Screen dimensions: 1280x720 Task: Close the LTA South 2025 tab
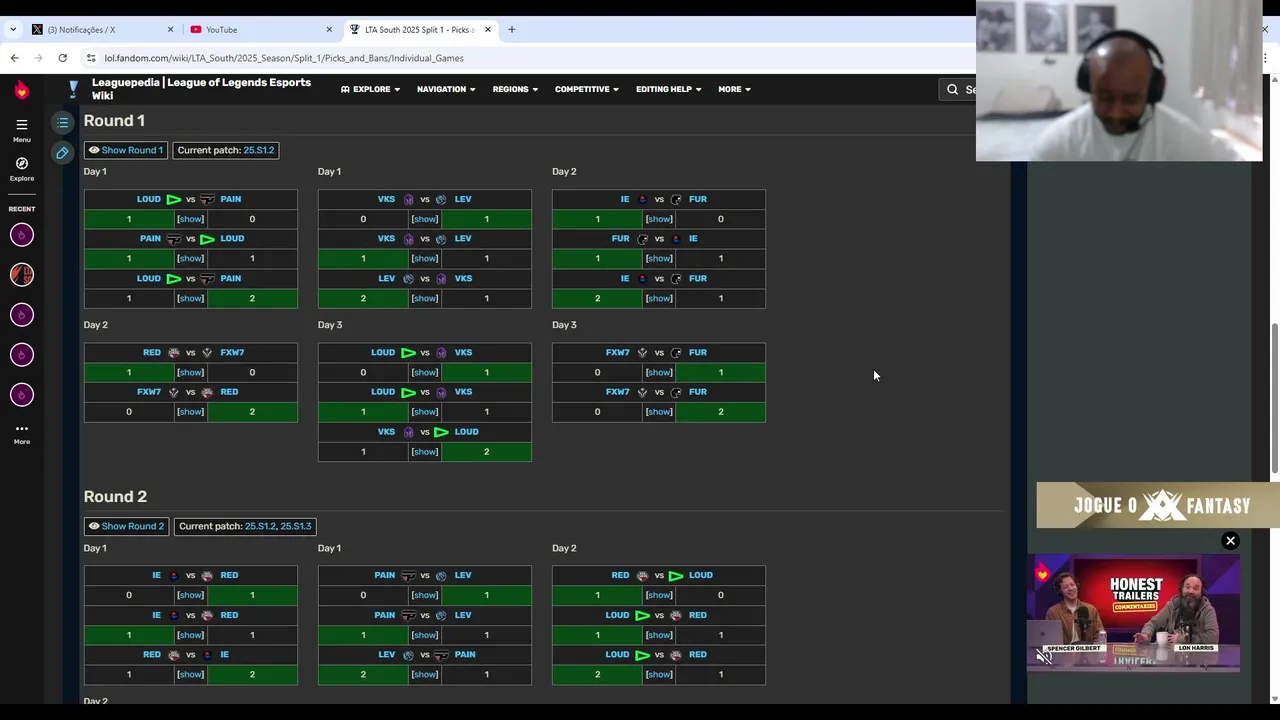click(x=488, y=30)
